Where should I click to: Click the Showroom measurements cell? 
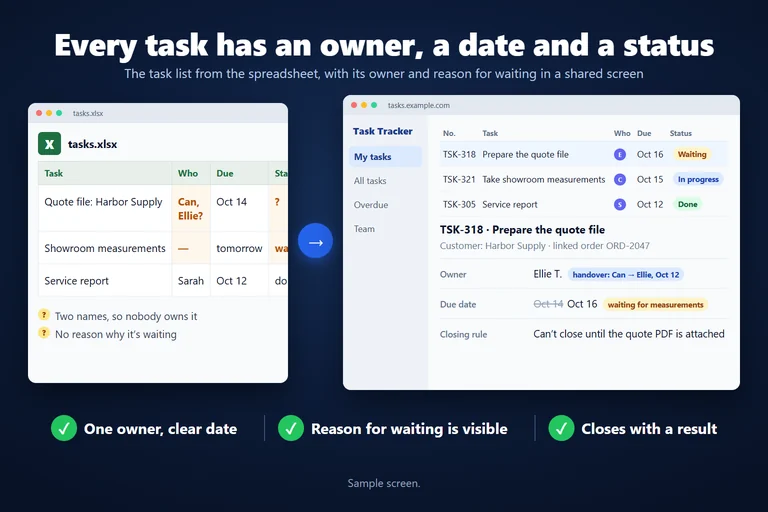(x=105, y=248)
